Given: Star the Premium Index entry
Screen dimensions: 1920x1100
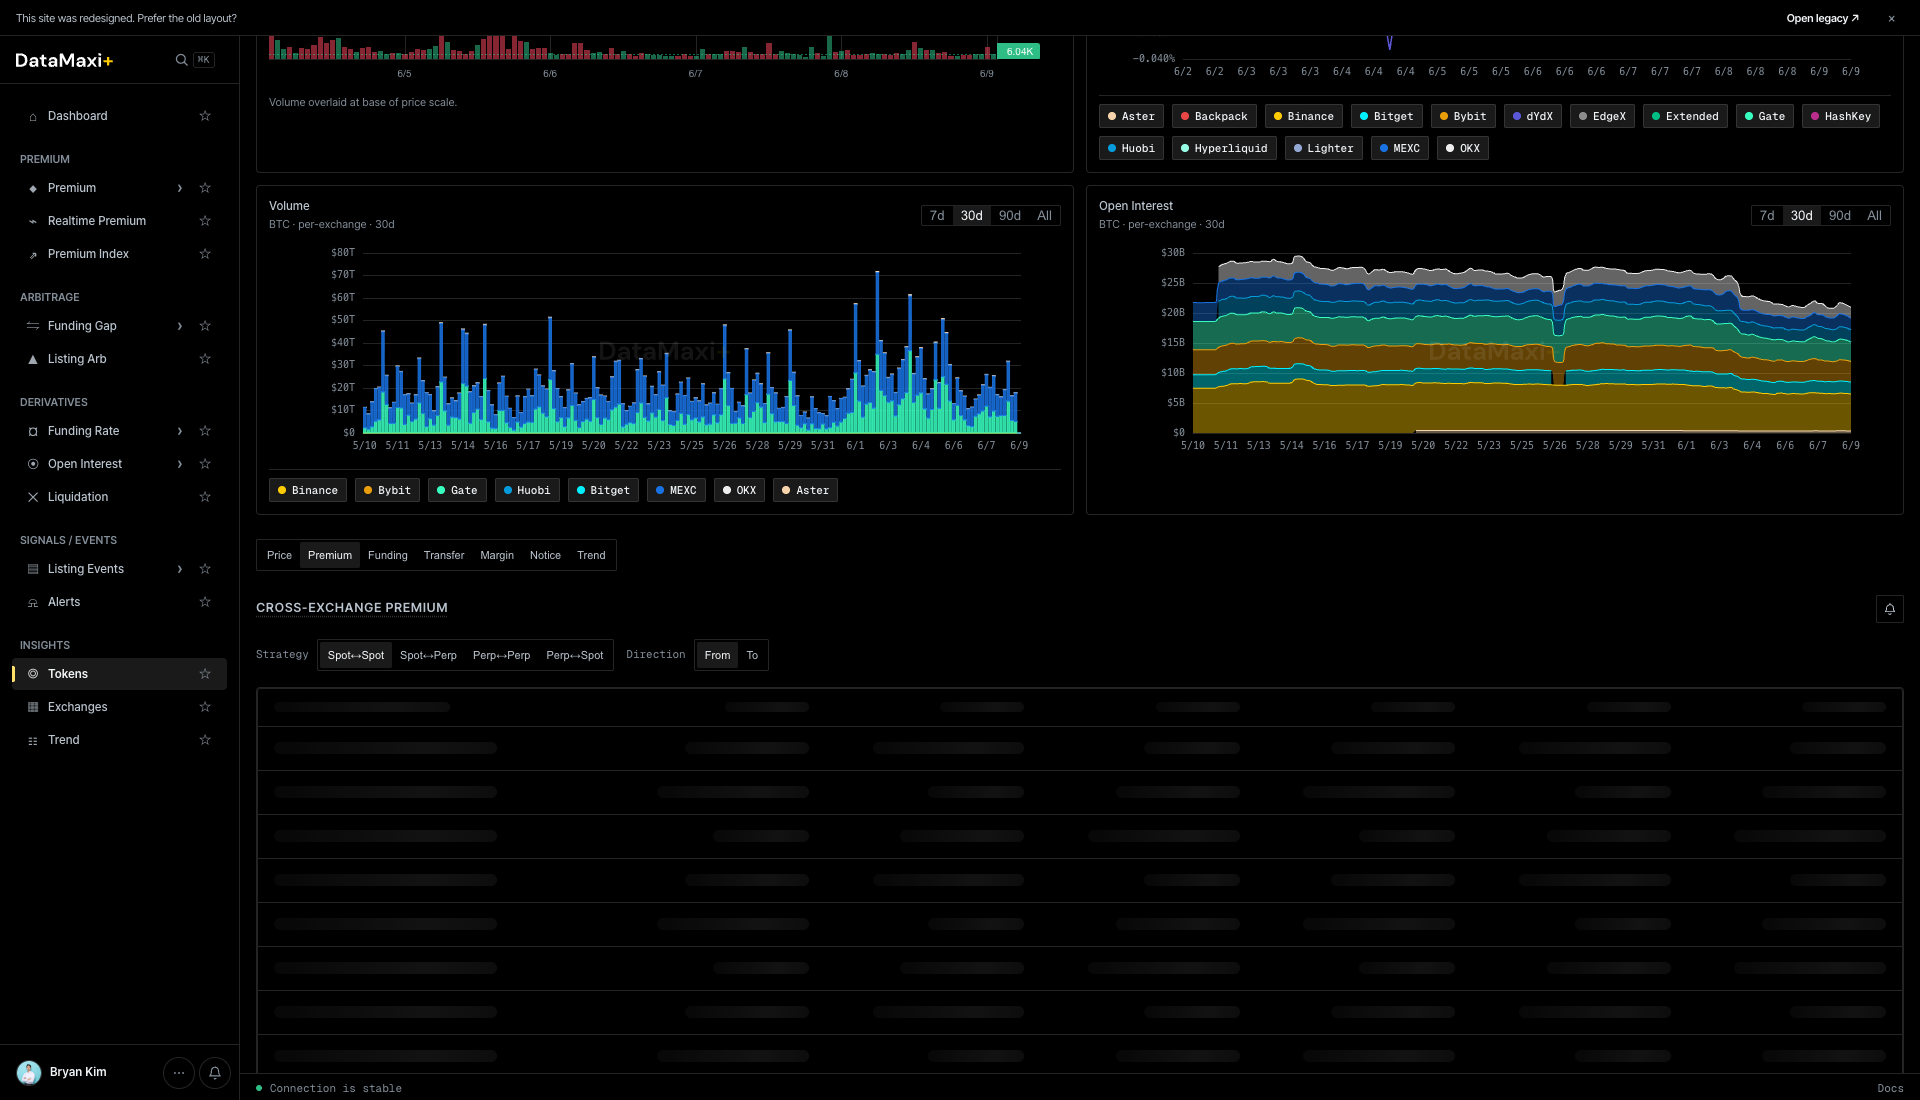Looking at the screenshot, I should pyautogui.click(x=205, y=254).
